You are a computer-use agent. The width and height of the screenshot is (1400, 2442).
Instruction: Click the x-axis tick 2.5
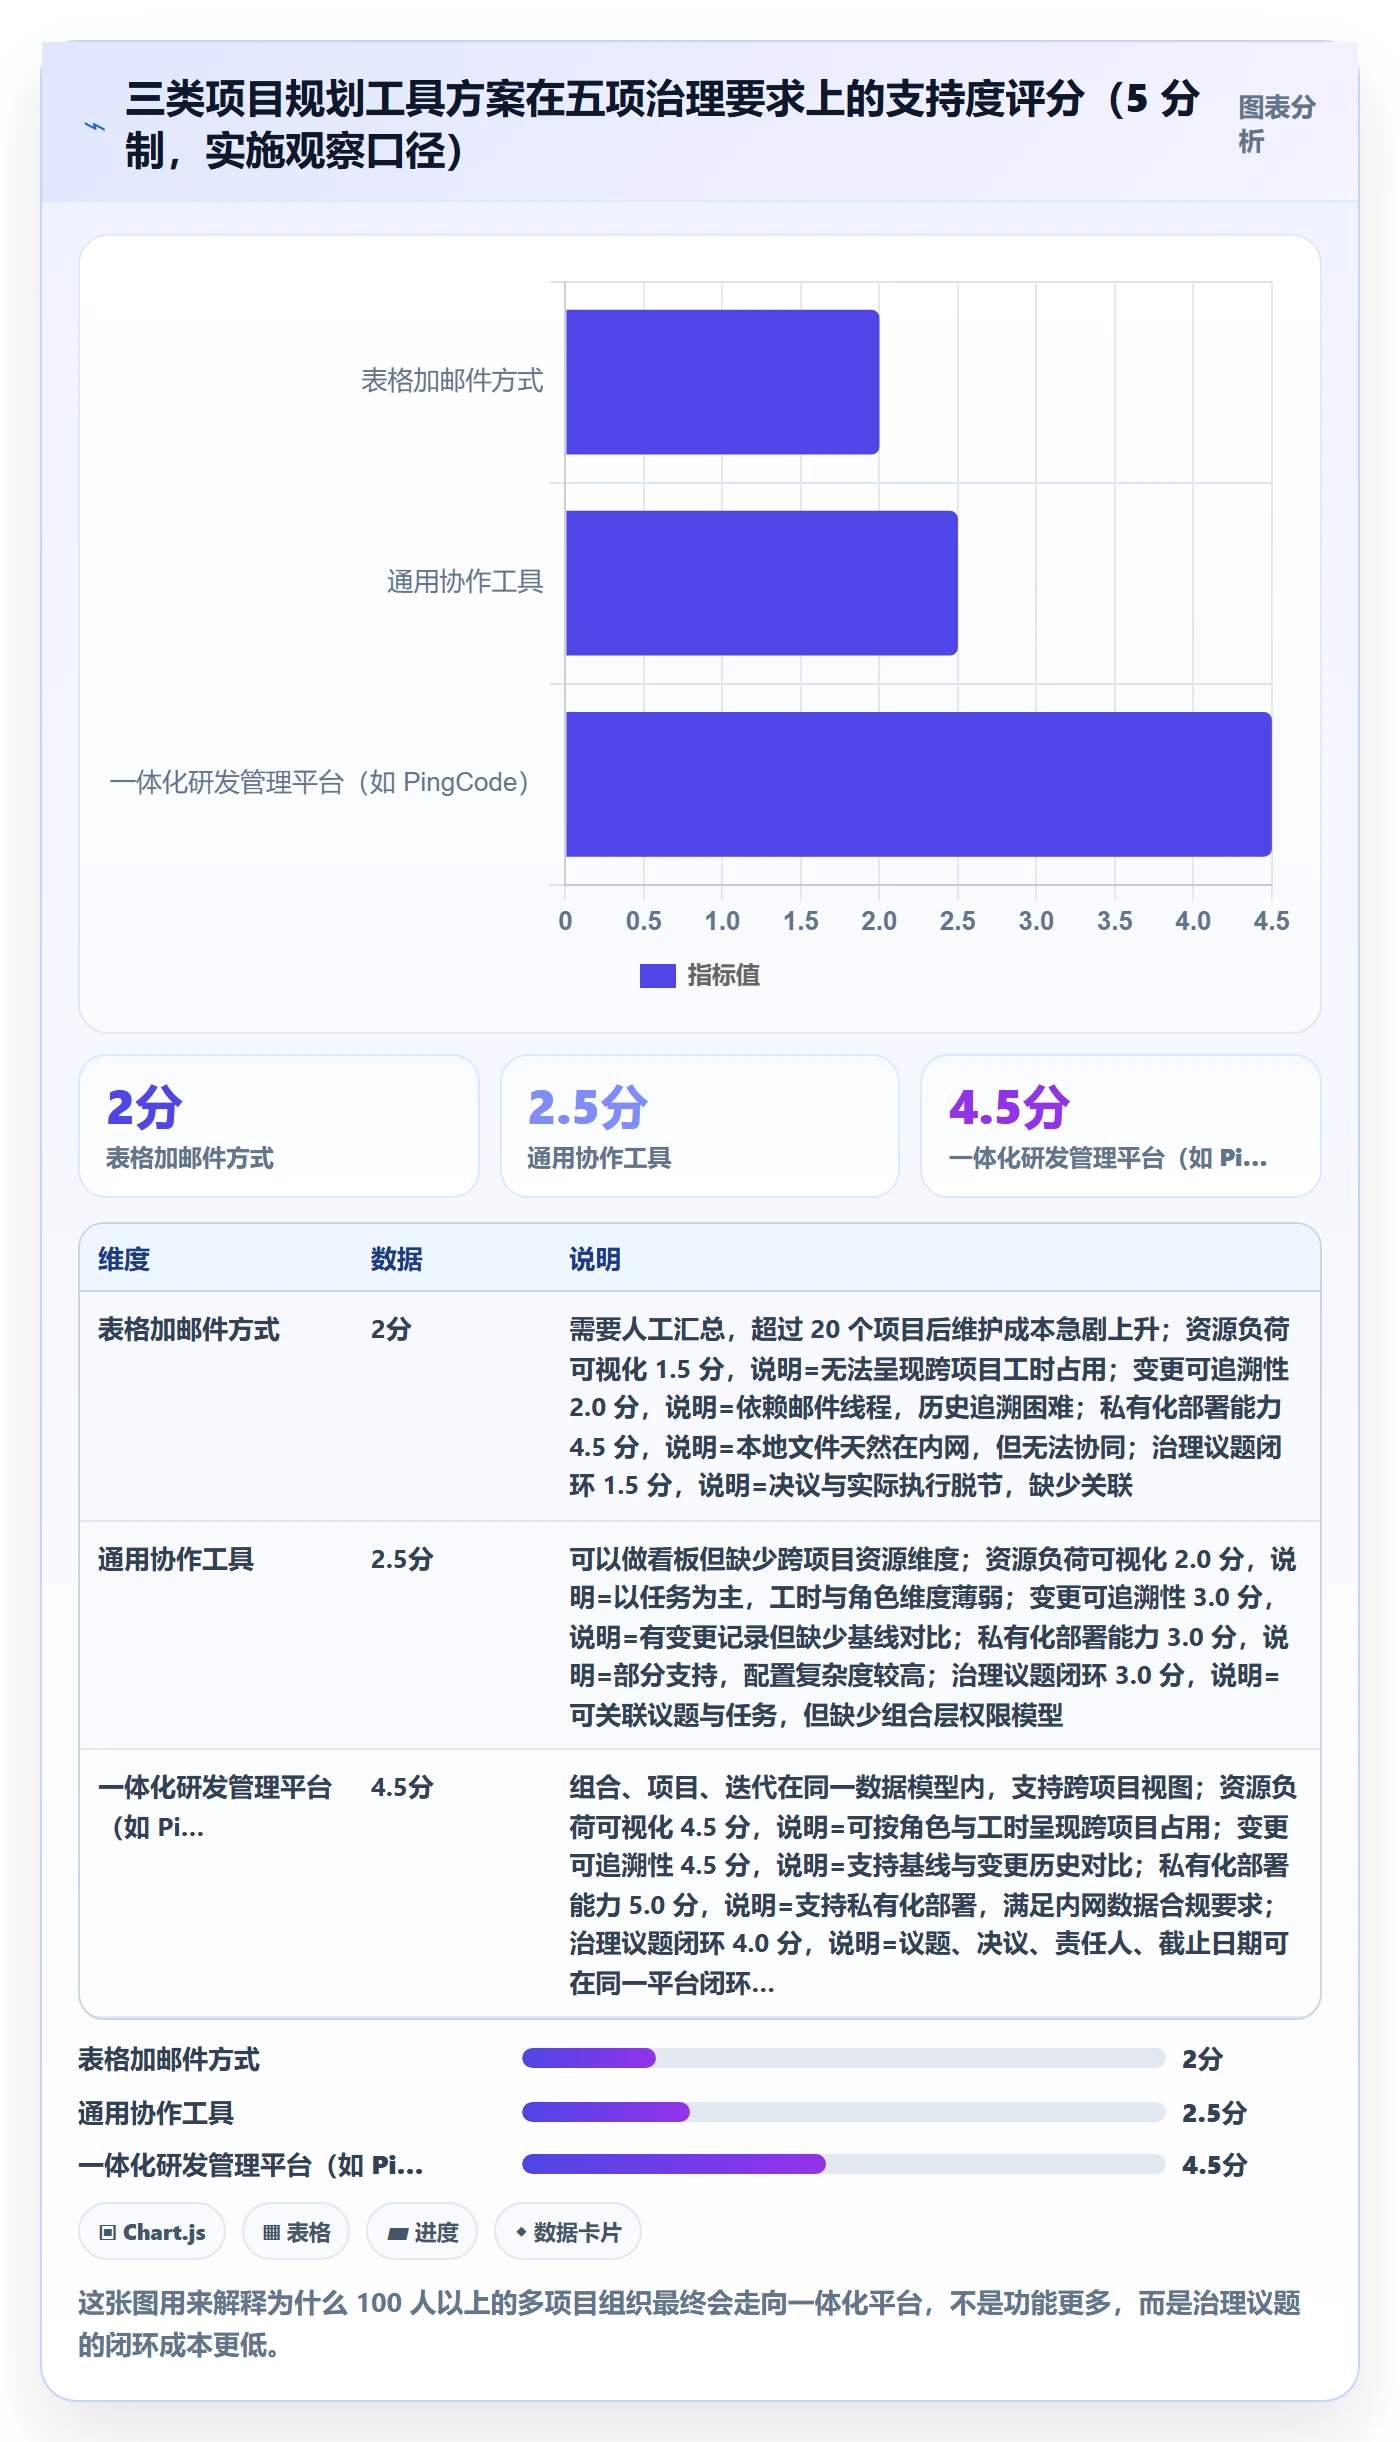[x=957, y=921]
